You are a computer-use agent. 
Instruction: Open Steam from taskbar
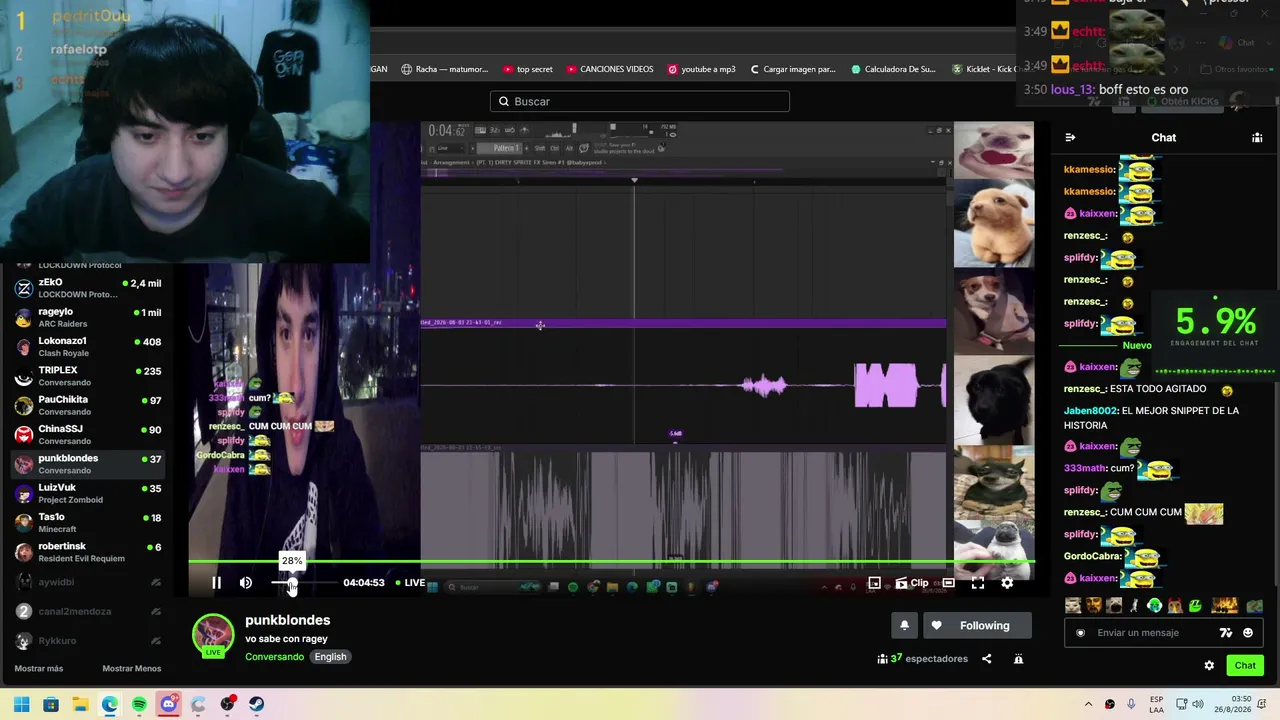coord(257,704)
